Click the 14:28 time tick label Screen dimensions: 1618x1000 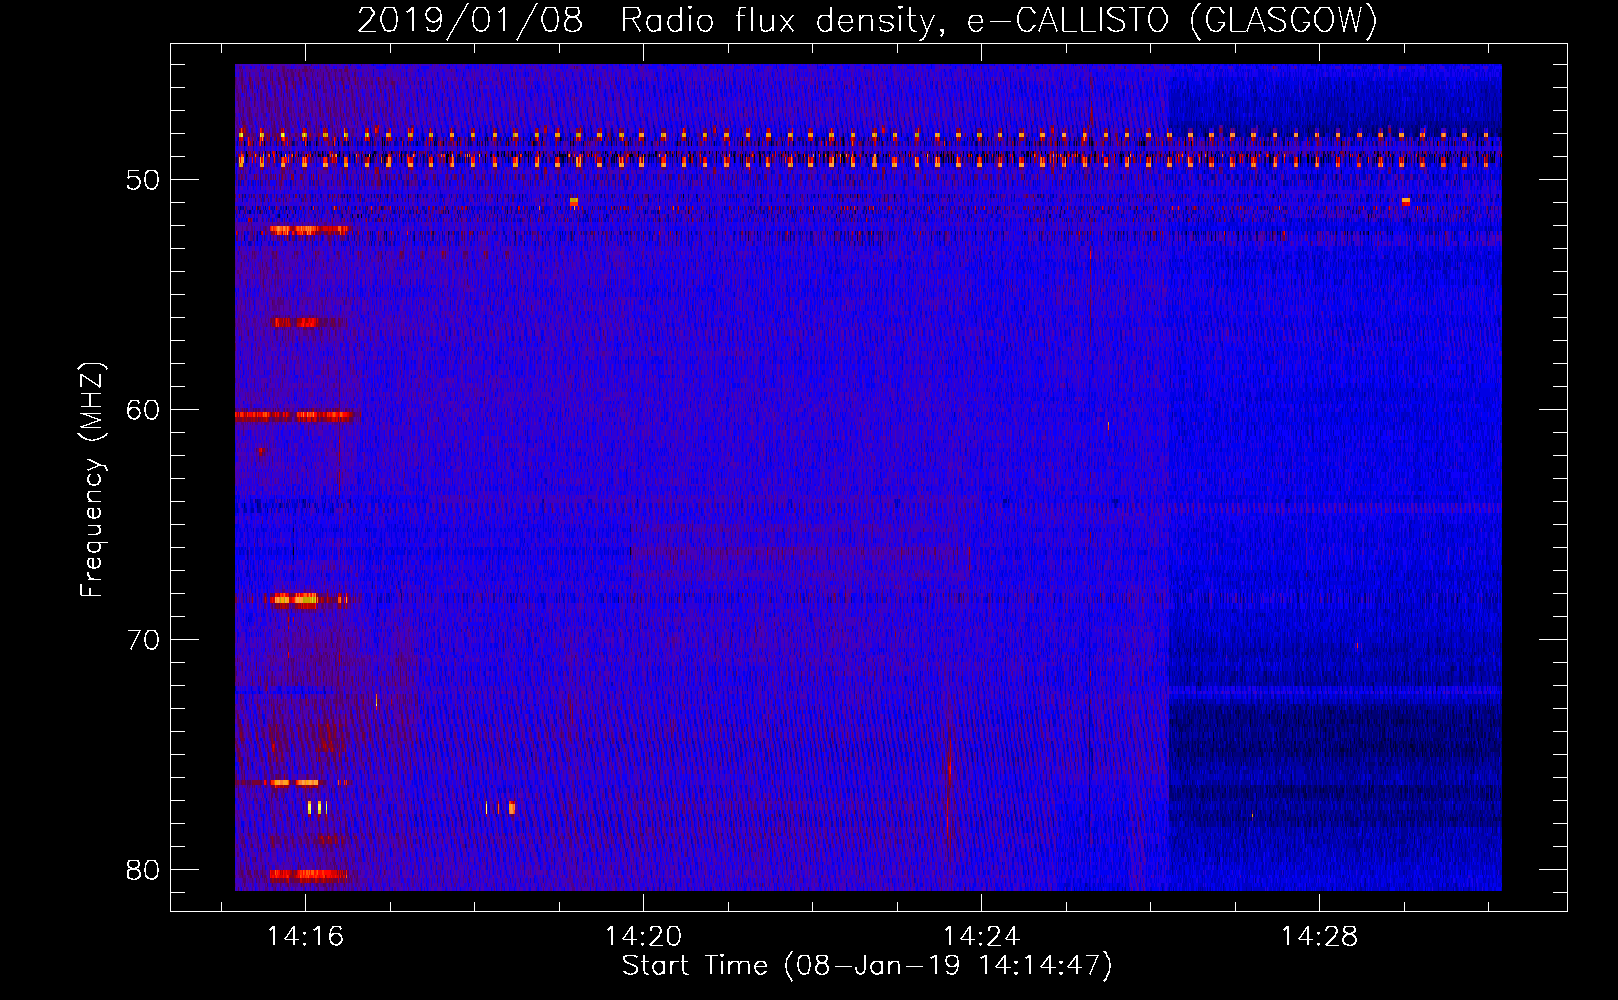pyautogui.click(x=1320, y=936)
